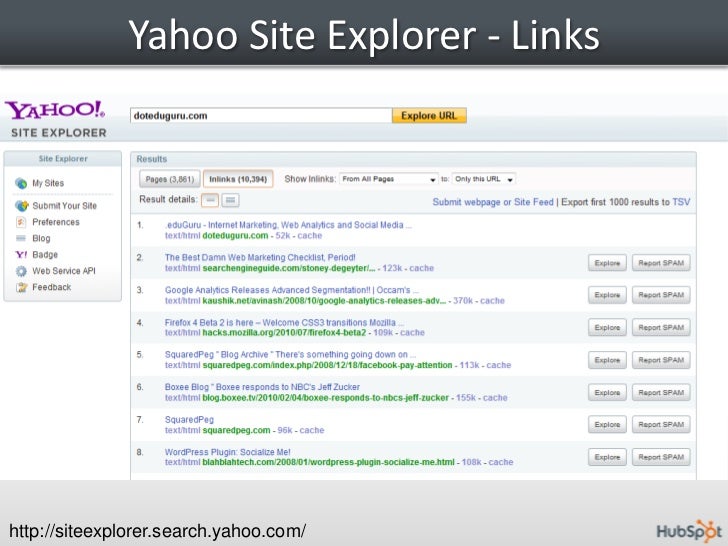This screenshot has height=546, width=728.
Task: Click Explore for hacks.mozilla.org result
Action: tap(607, 327)
